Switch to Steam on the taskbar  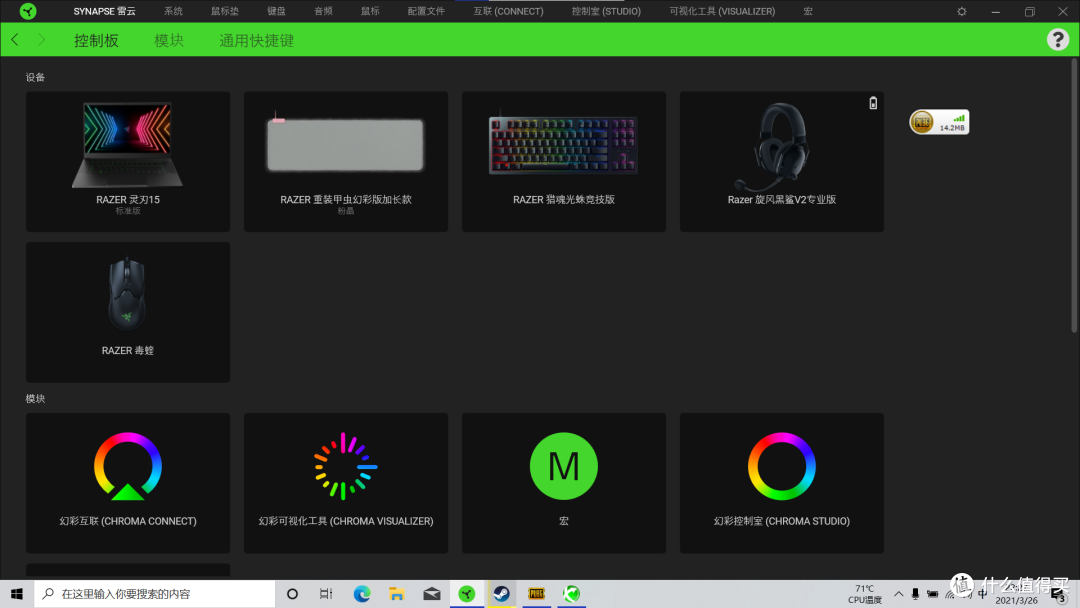coord(501,594)
